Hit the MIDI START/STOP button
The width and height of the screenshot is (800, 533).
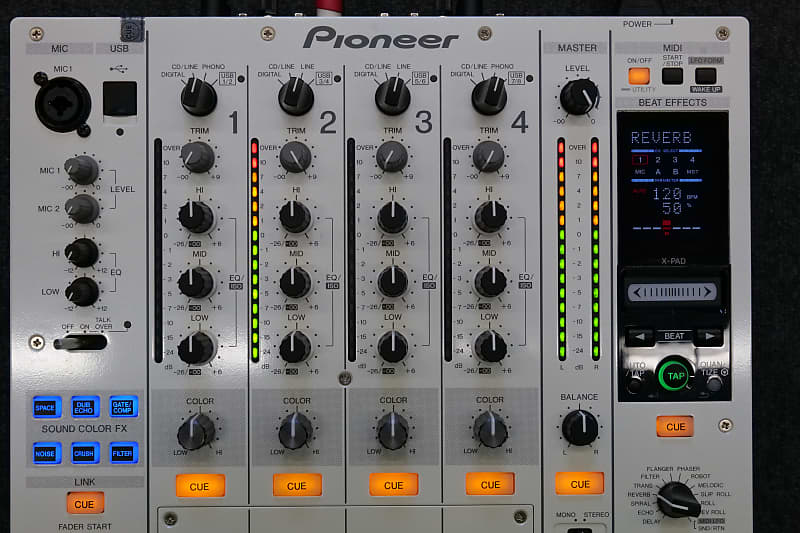click(x=672, y=76)
